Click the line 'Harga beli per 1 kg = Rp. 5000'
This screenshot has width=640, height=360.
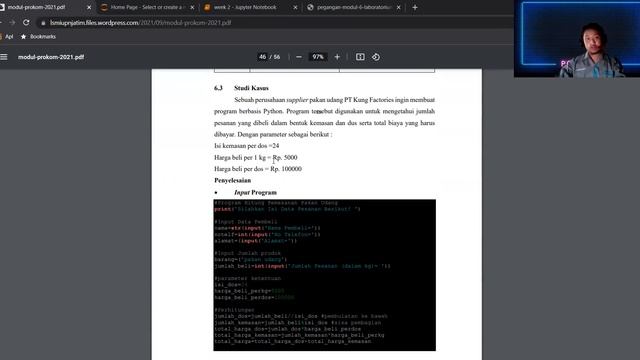[x=256, y=158]
